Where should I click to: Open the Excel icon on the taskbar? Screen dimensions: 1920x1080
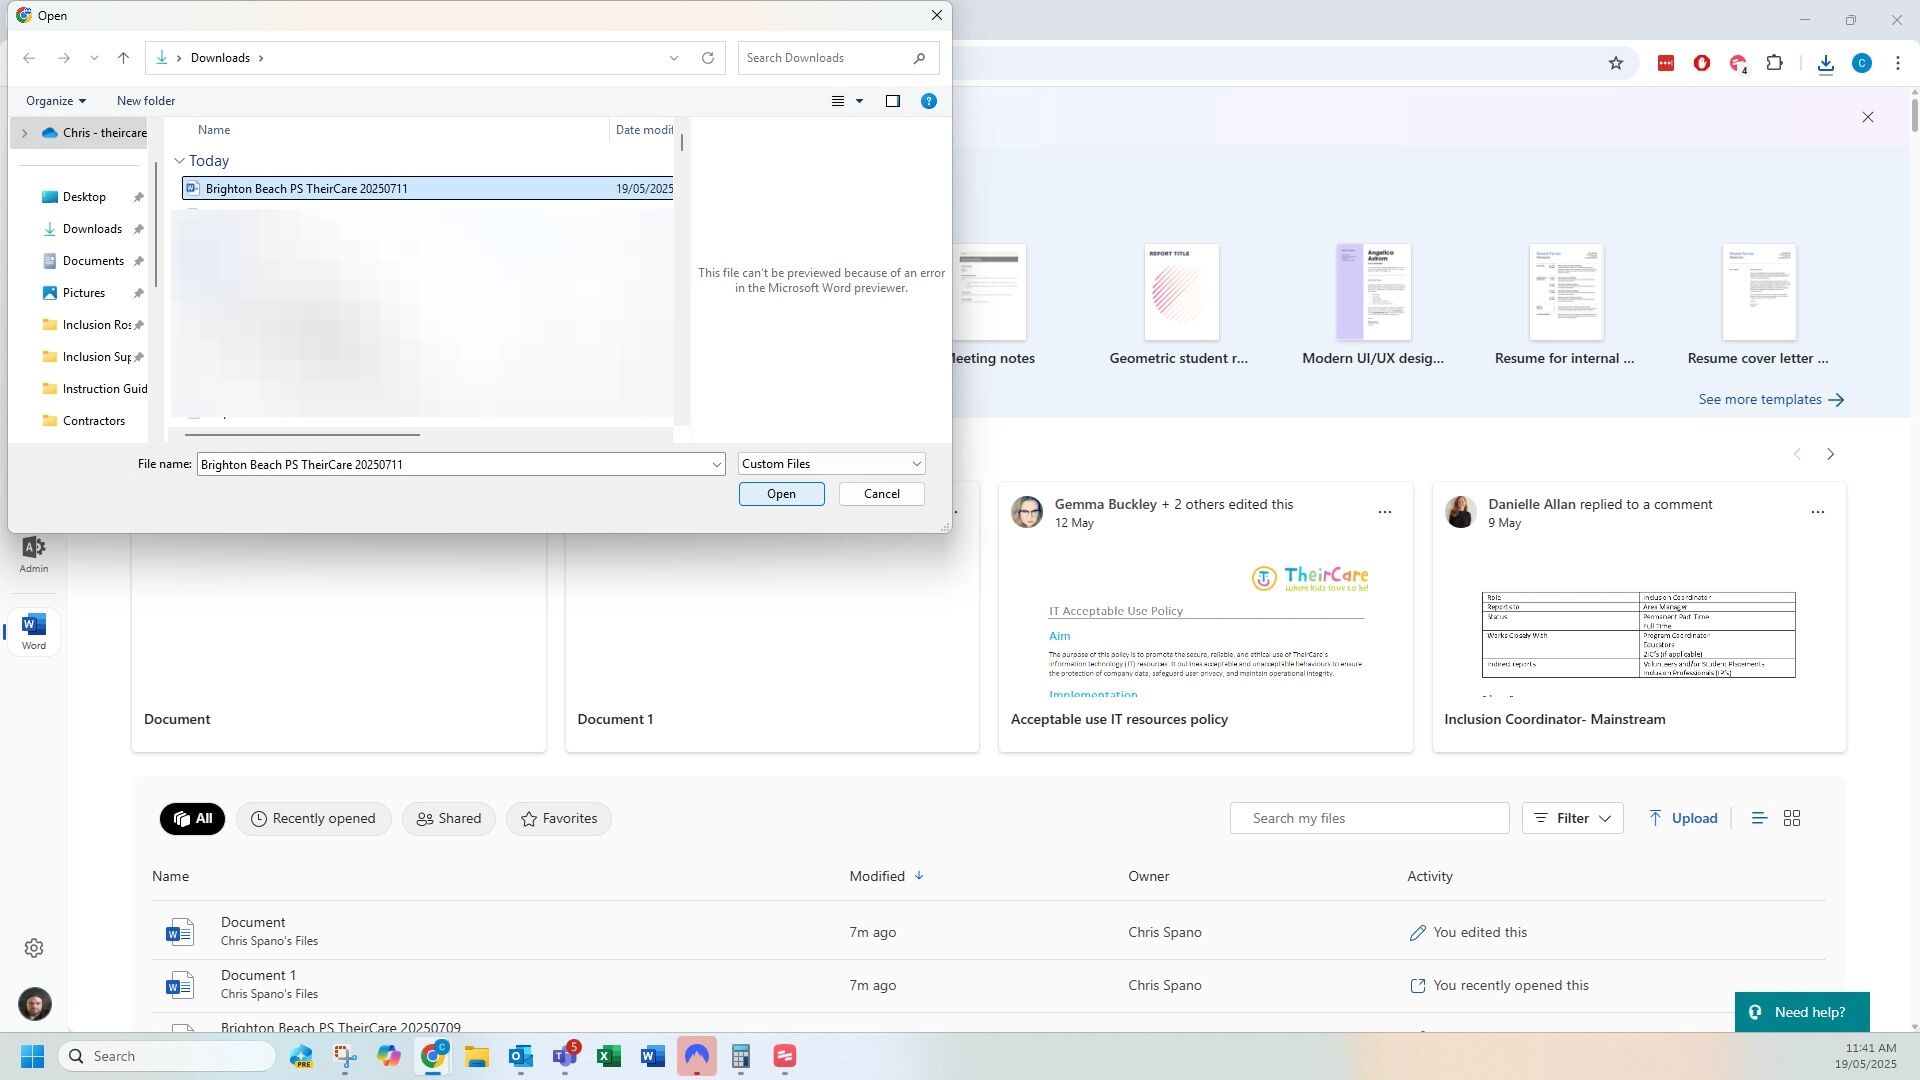pyautogui.click(x=609, y=1056)
